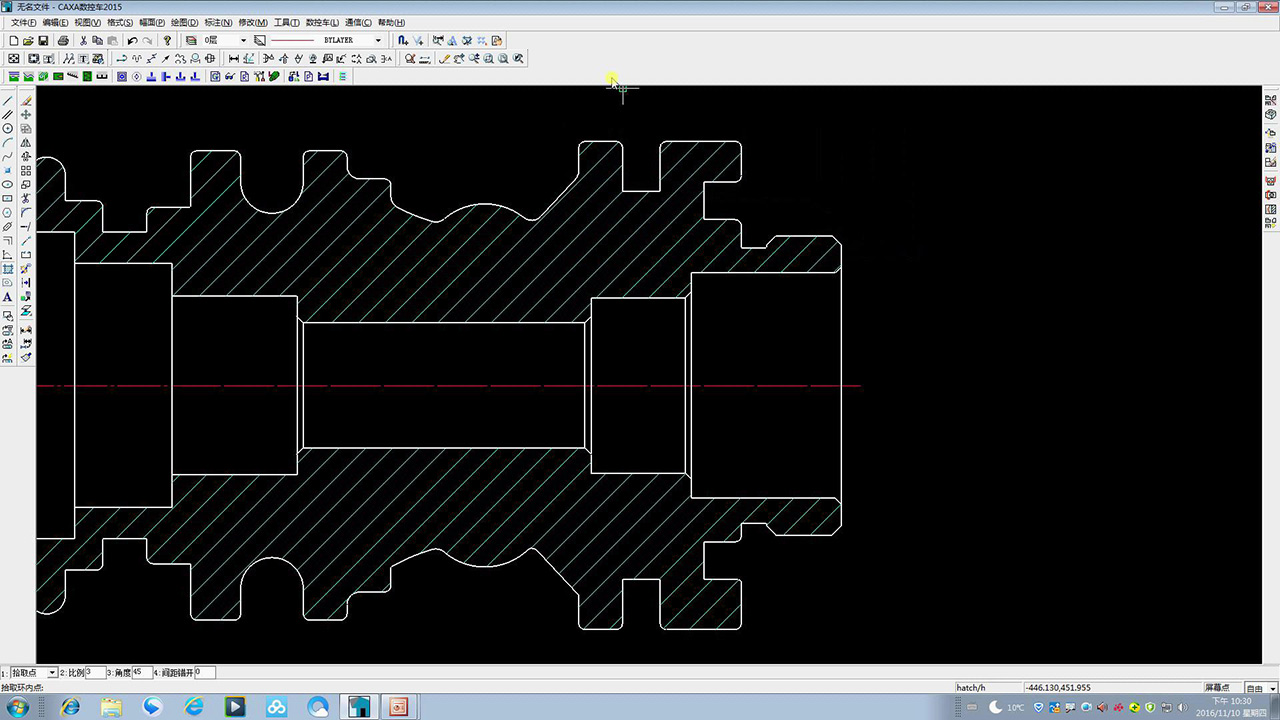The height and width of the screenshot is (720, 1280).
Task: Open the 修改(M) menu
Action: (x=253, y=22)
